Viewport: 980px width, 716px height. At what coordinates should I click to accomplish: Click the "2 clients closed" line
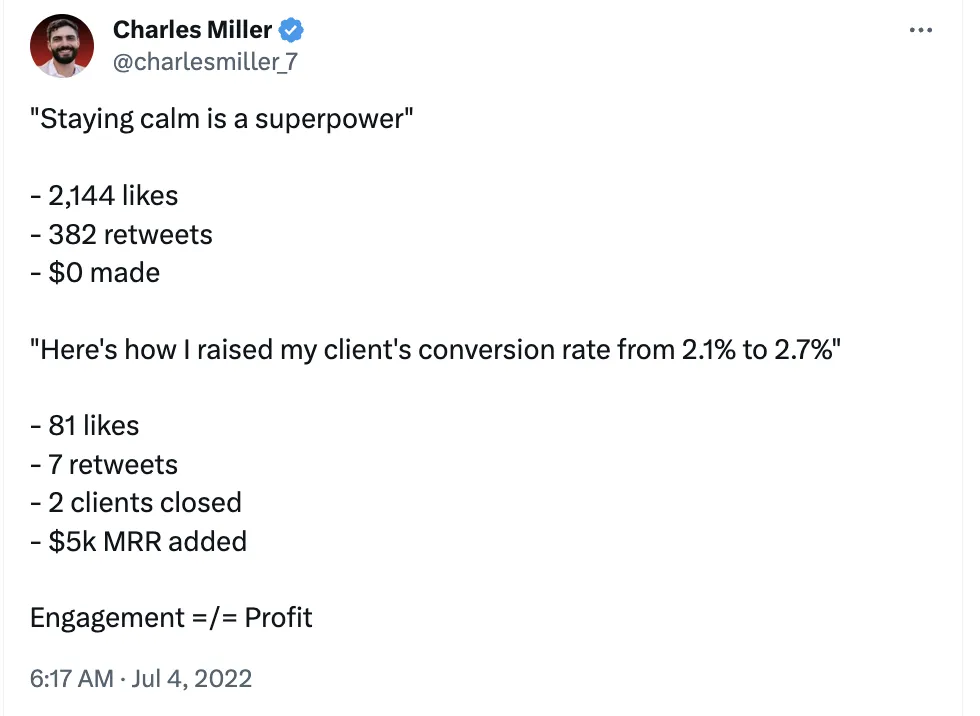136,502
